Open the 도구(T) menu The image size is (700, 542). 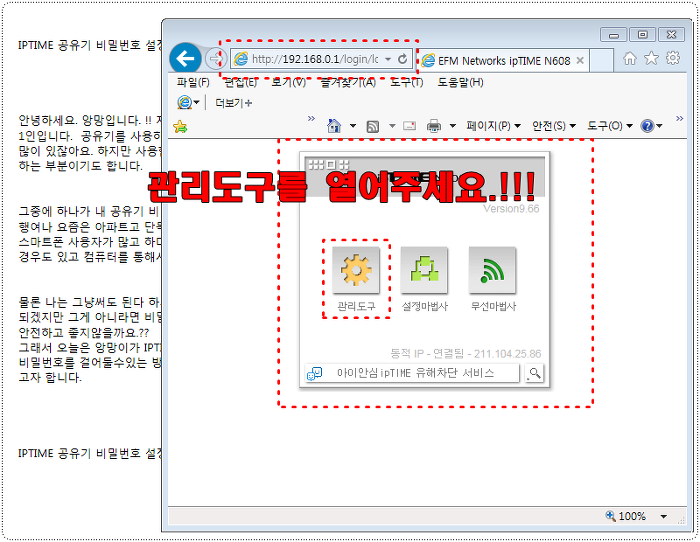click(x=406, y=82)
